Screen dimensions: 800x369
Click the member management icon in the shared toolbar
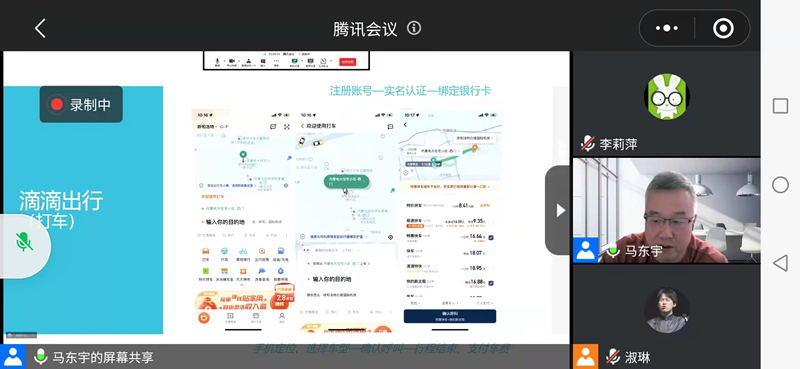248,61
